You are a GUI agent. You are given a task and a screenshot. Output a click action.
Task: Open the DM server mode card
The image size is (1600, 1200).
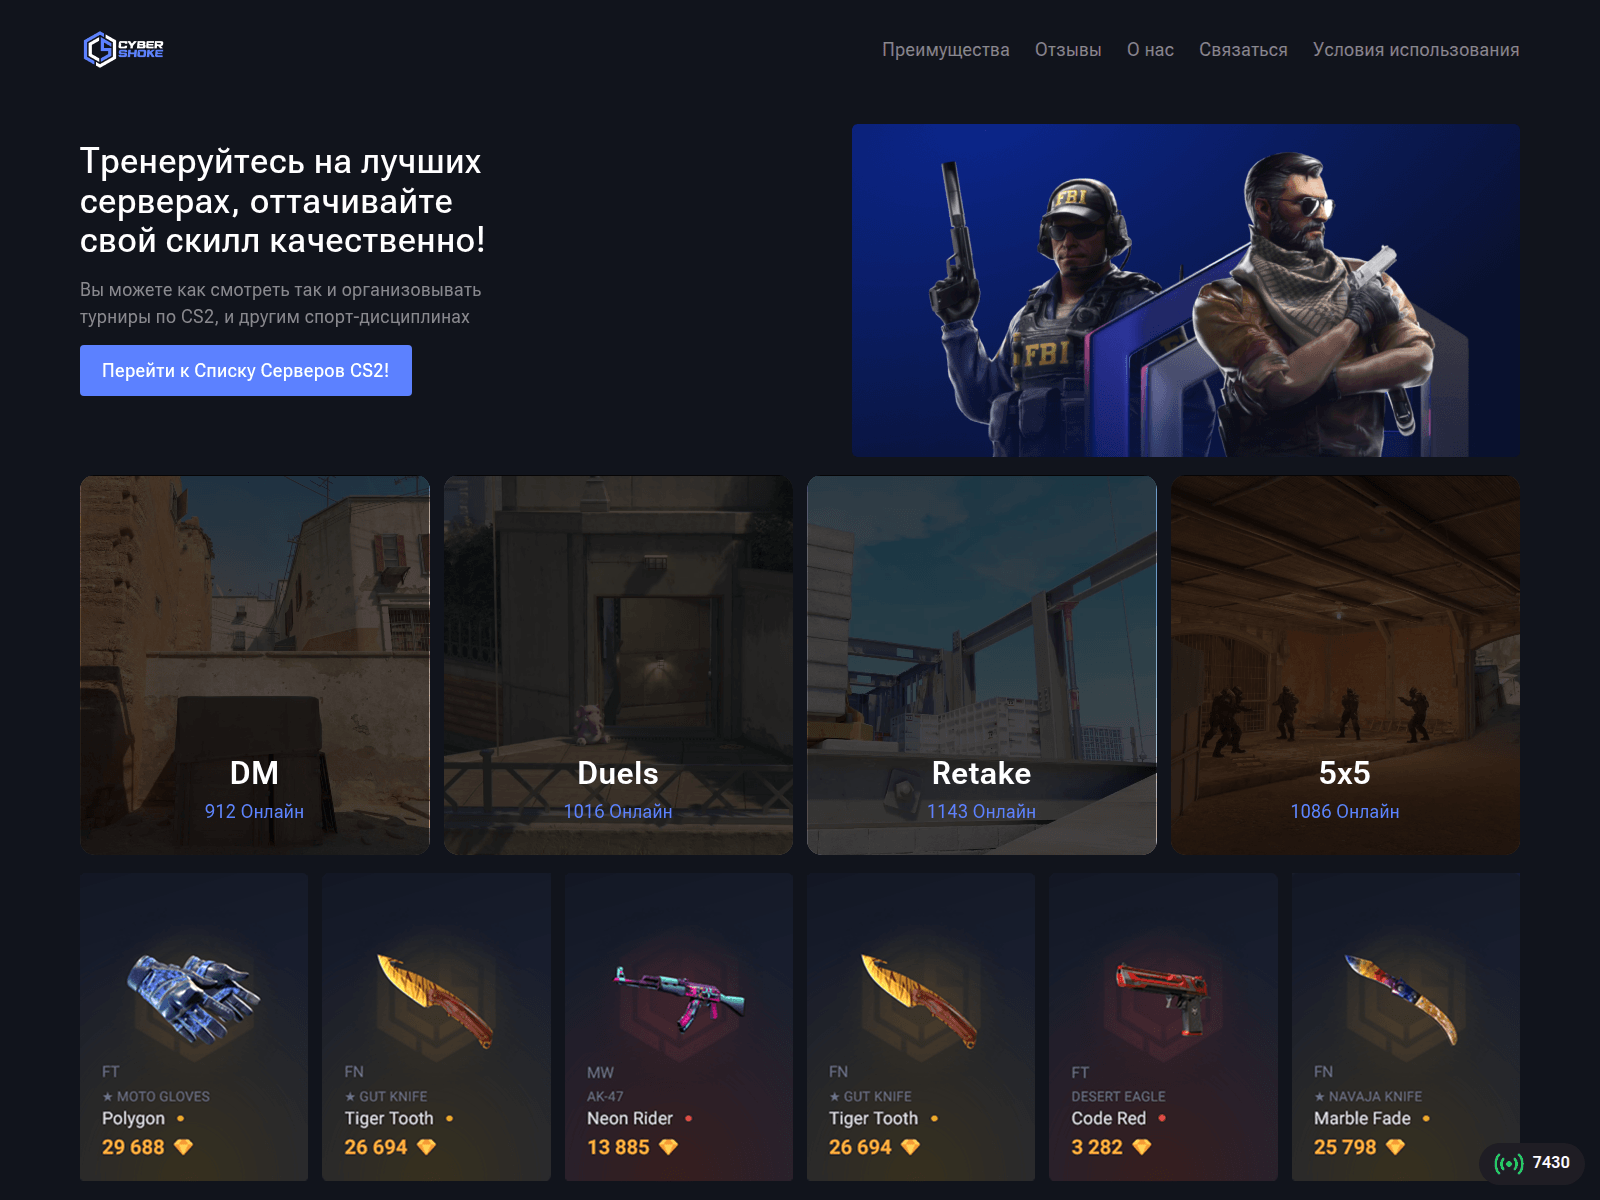pos(255,665)
